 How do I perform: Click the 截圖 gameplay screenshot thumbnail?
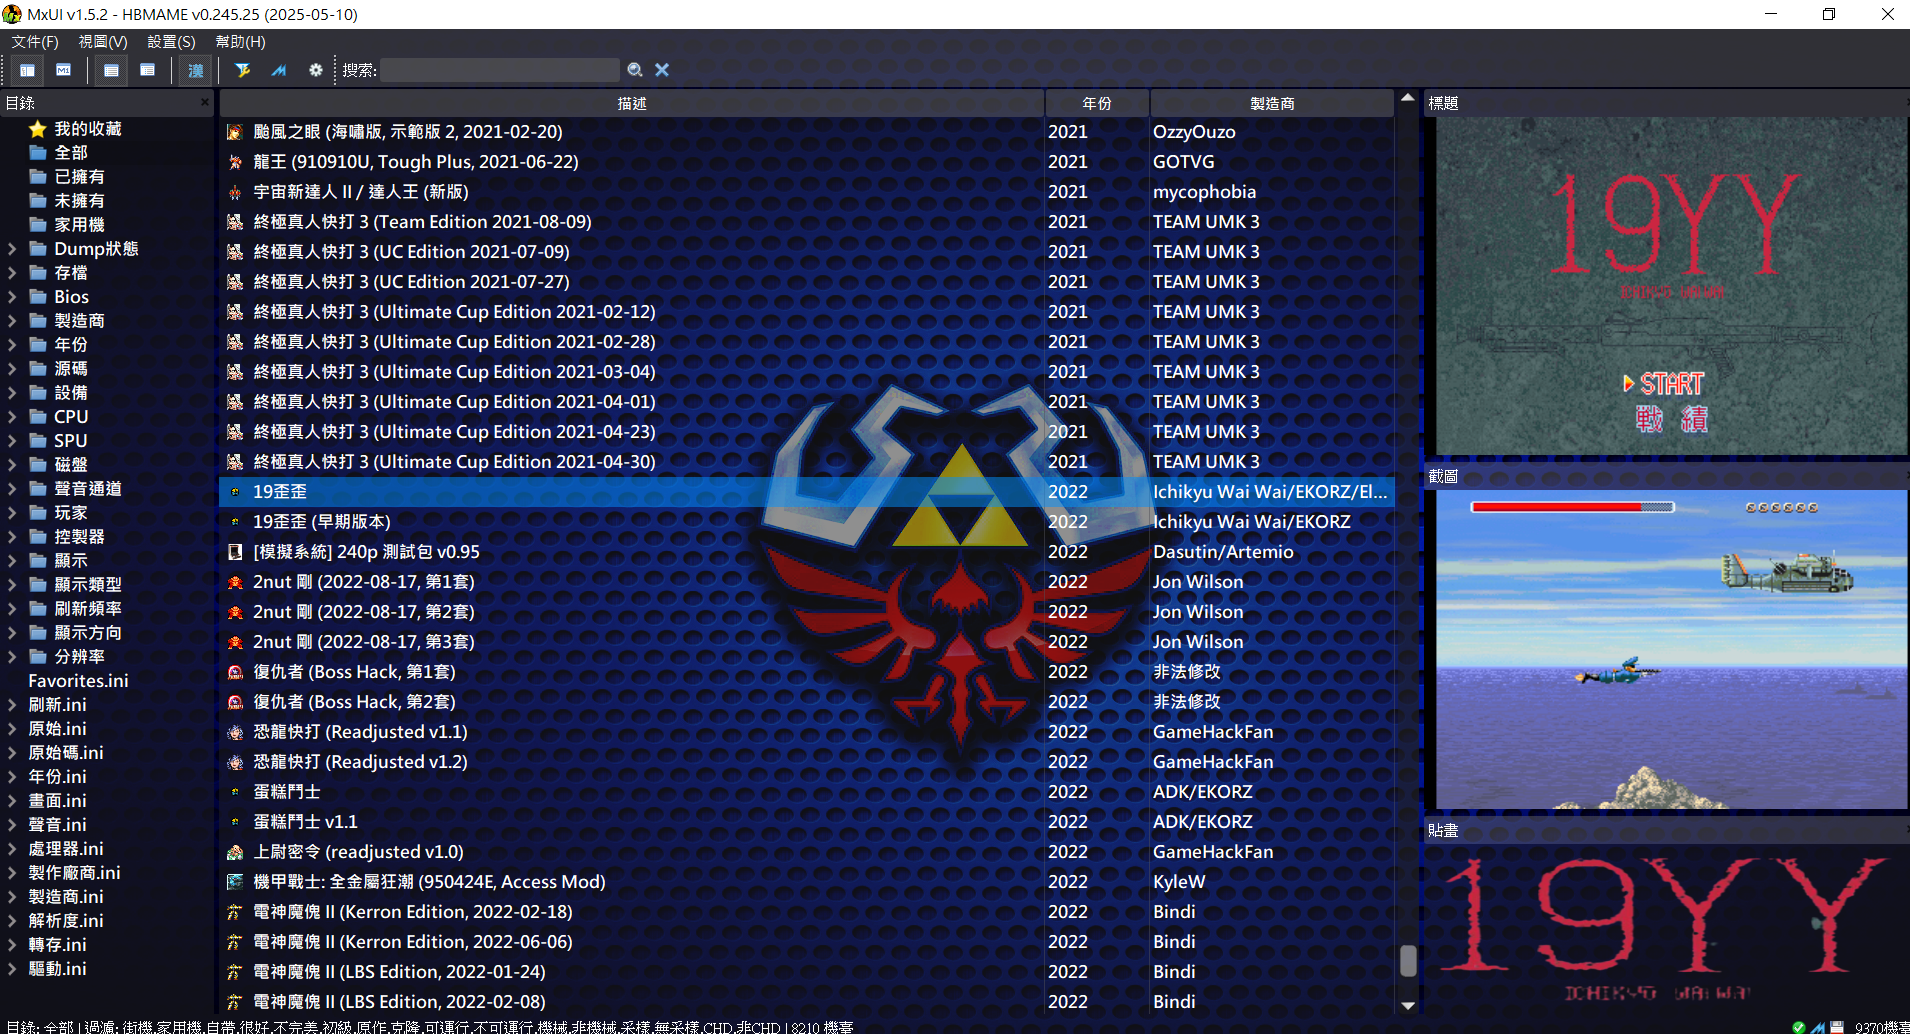pos(1672,649)
